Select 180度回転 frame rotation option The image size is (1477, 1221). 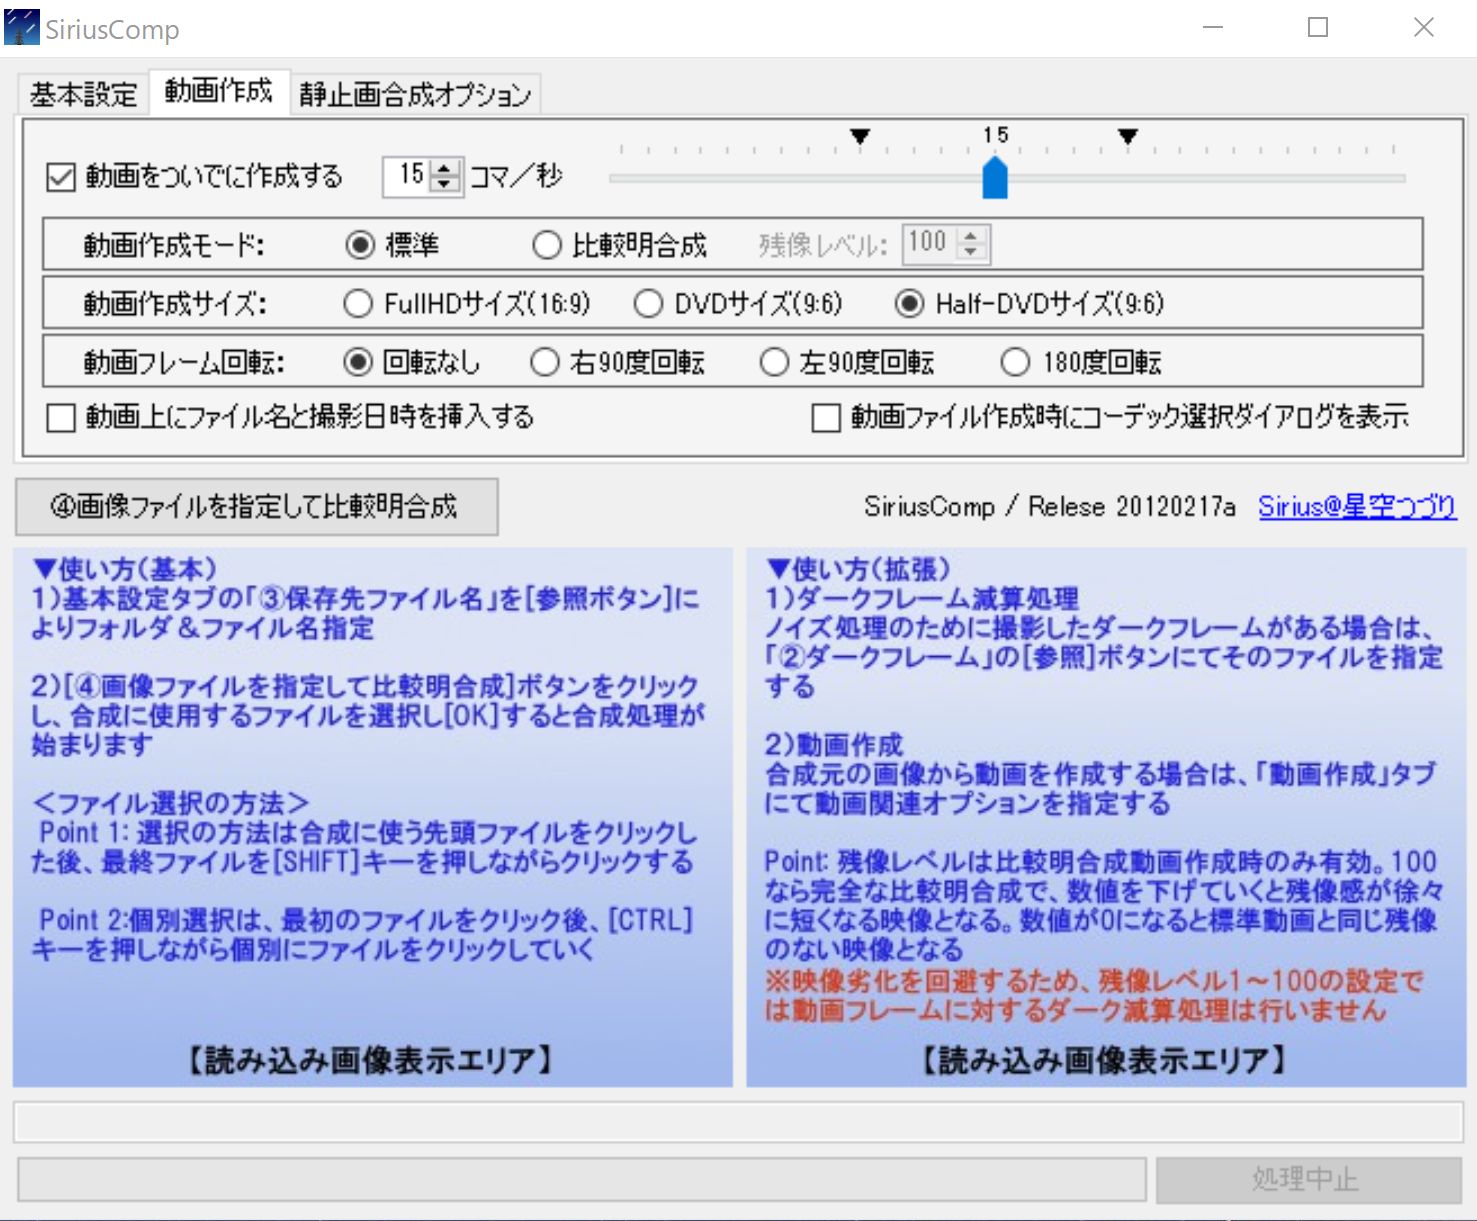click(1015, 362)
